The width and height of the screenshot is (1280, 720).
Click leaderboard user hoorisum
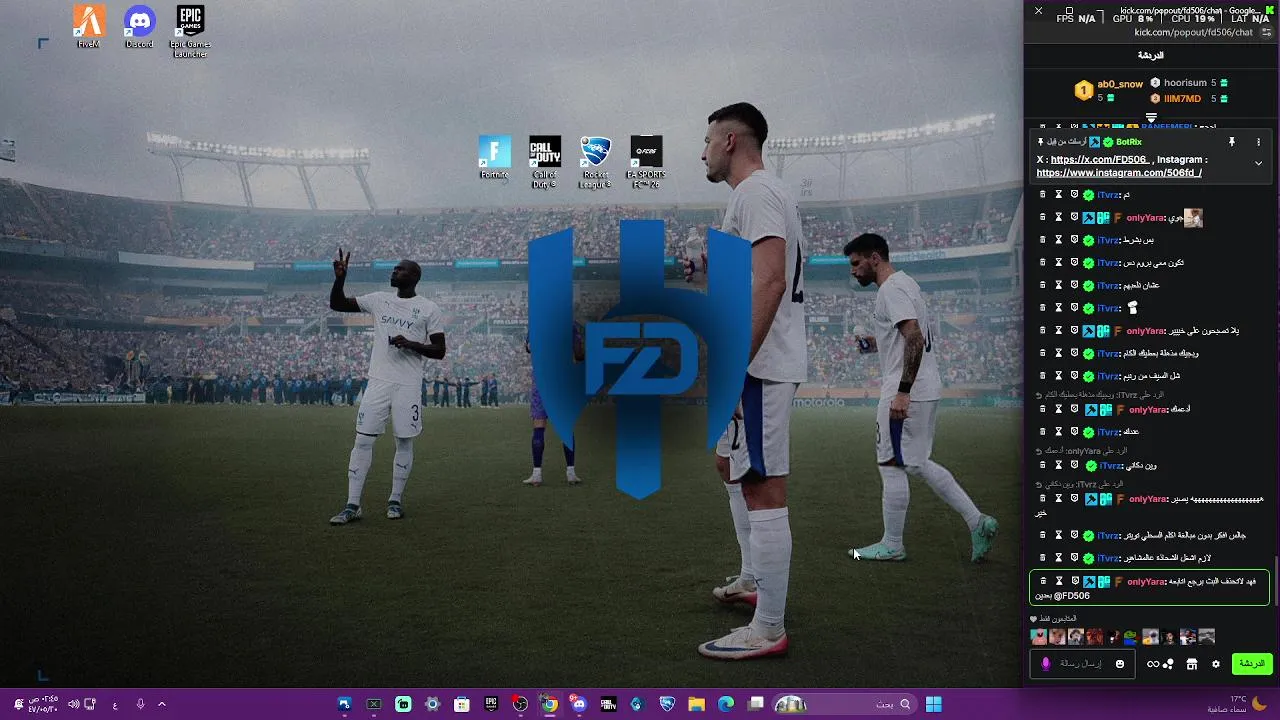point(1185,83)
